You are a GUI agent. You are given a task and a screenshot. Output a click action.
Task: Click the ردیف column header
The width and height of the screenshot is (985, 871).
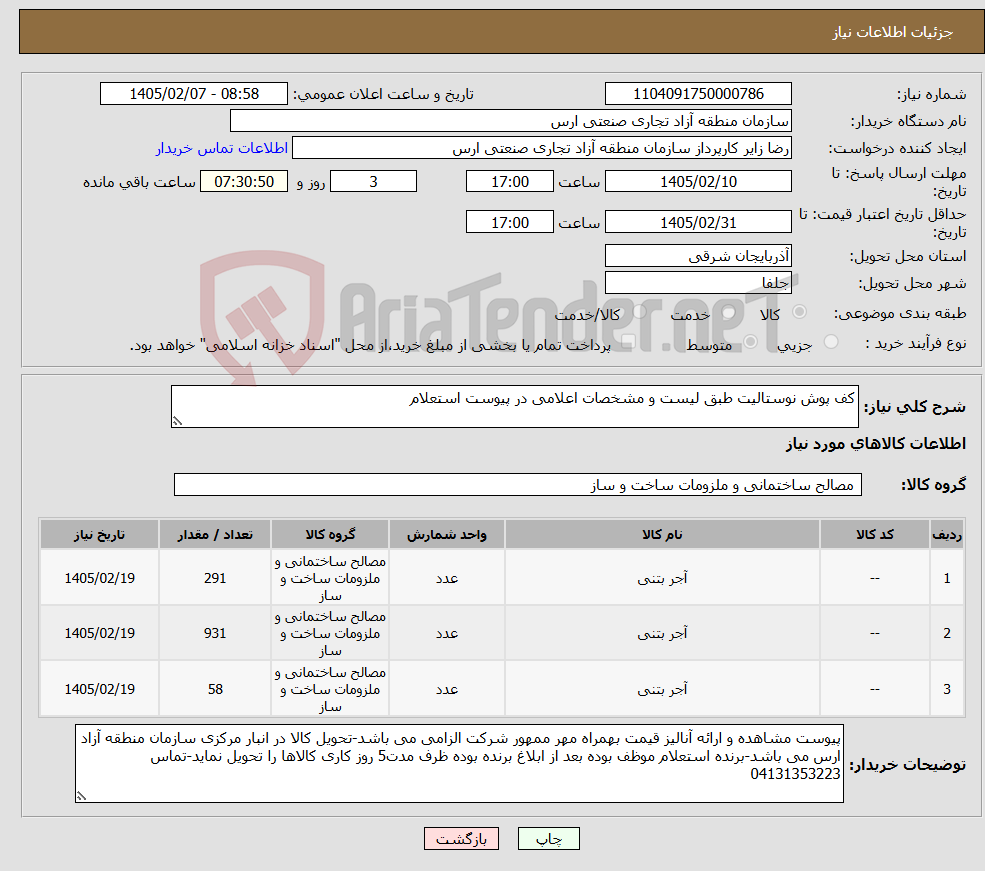pyautogui.click(x=947, y=534)
